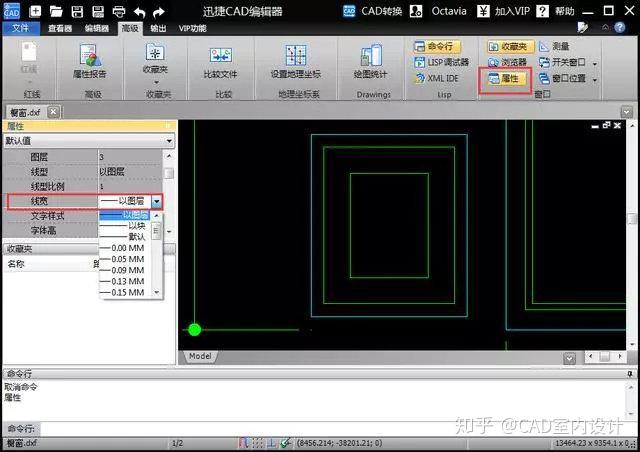Choose 0.05 MM lineweight option
The width and height of the screenshot is (640, 452).
[x=125, y=259]
